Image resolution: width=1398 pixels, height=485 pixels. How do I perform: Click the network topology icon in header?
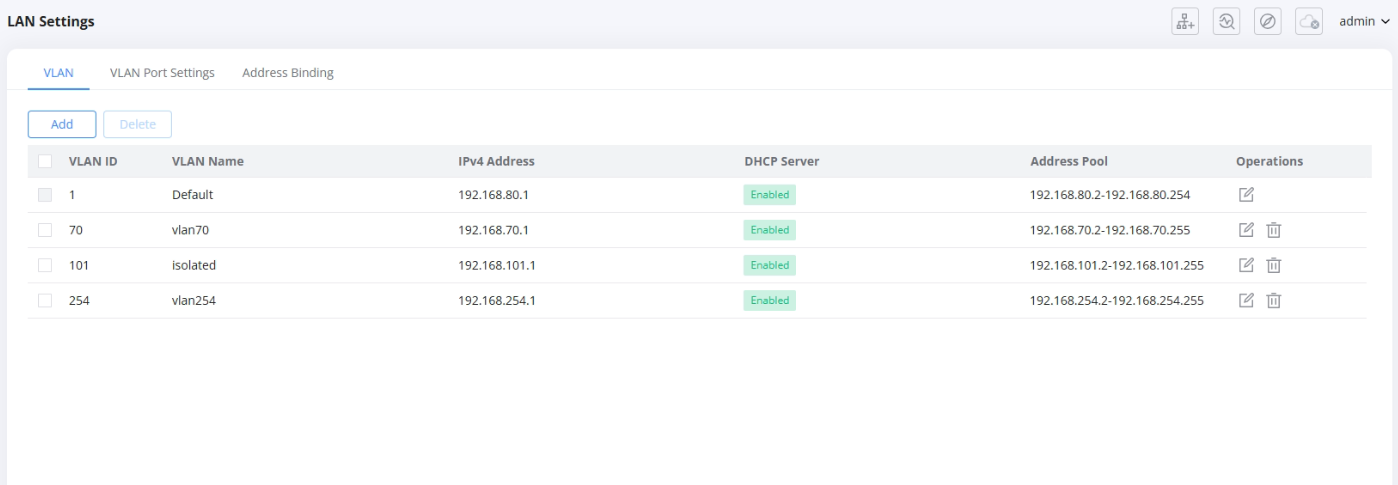[1185, 22]
